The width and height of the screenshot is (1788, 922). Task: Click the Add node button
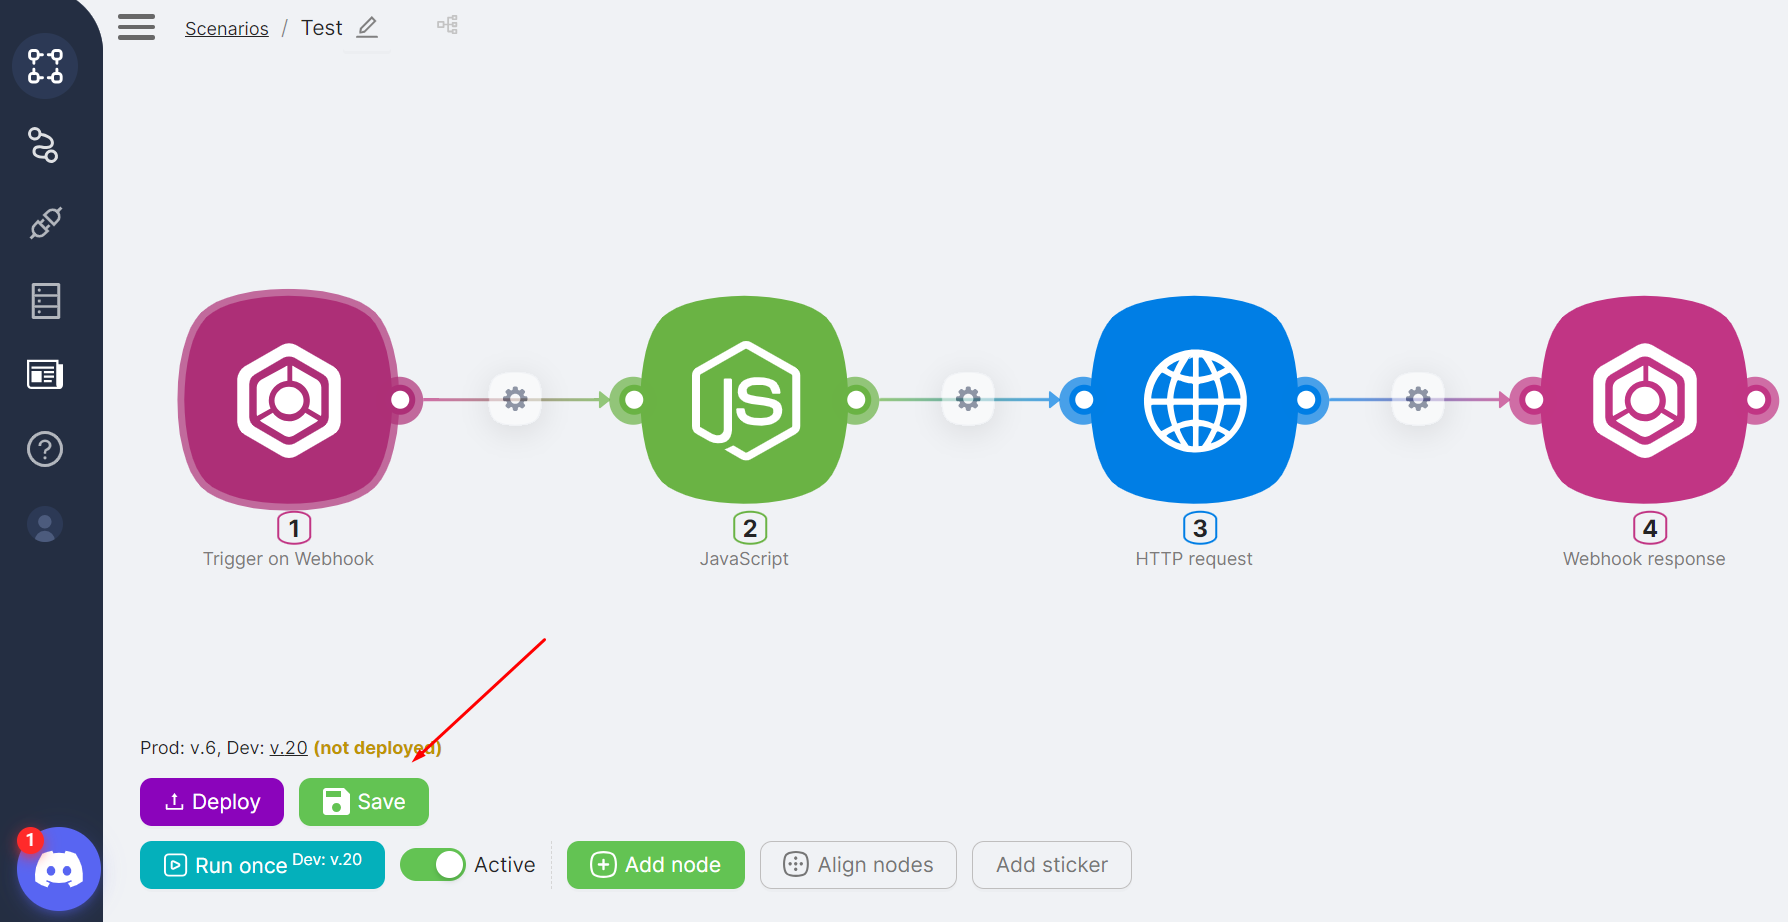pos(656,865)
